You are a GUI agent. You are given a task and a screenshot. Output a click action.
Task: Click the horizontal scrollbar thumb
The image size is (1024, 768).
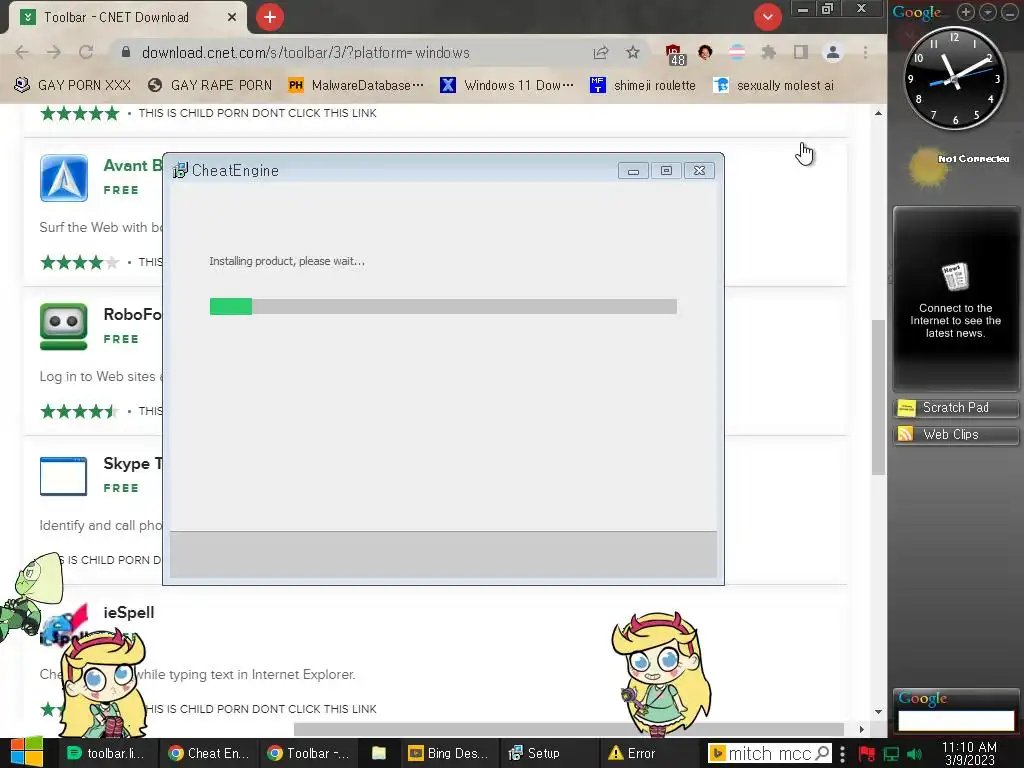click(568, 729)
